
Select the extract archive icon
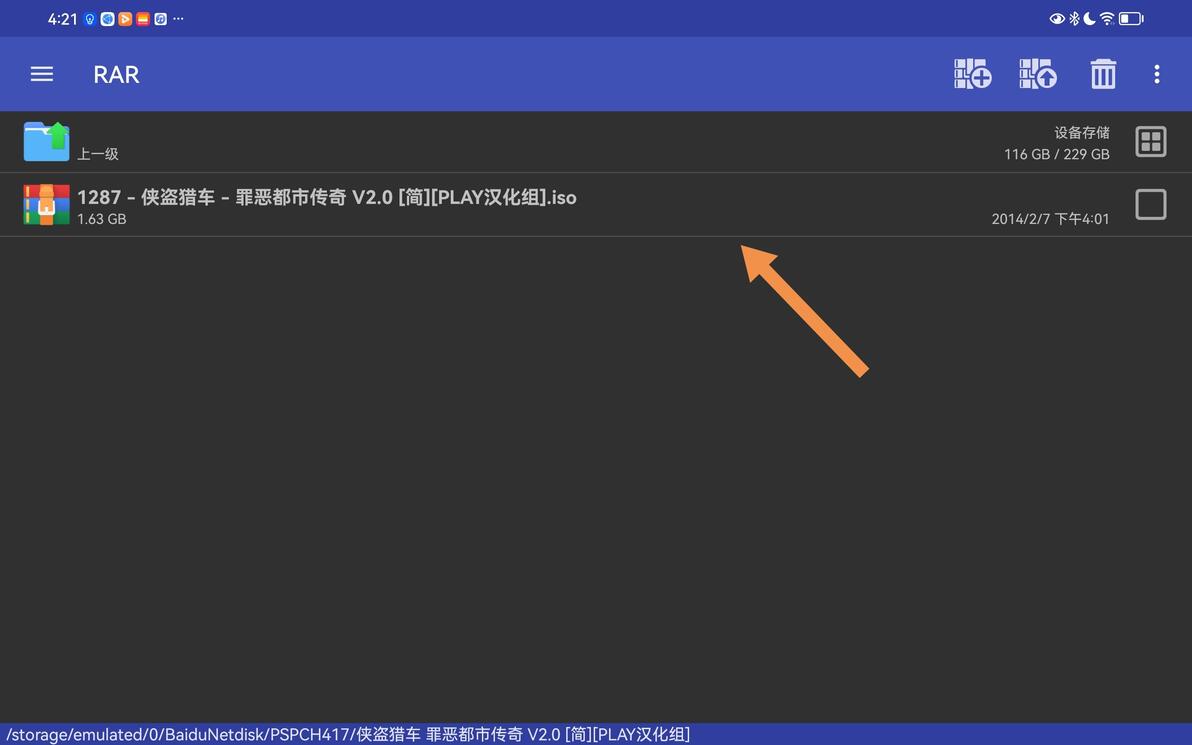pos(1037,73)
